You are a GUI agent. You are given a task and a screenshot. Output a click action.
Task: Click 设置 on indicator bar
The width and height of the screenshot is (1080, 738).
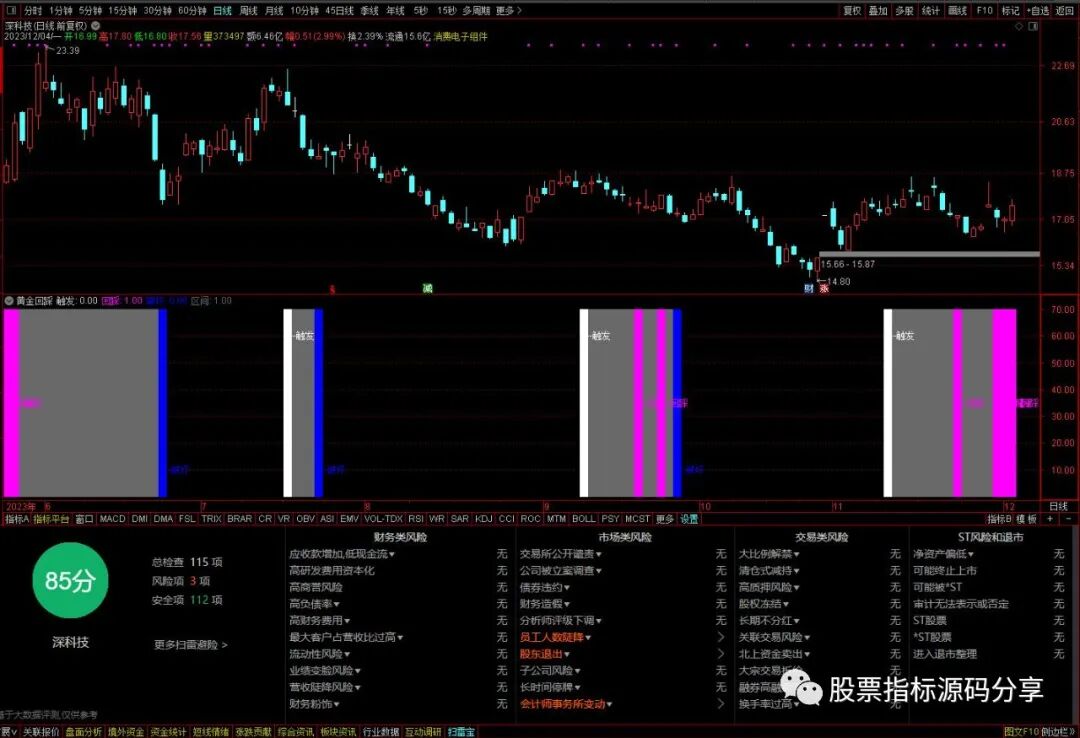pos(689,519)
